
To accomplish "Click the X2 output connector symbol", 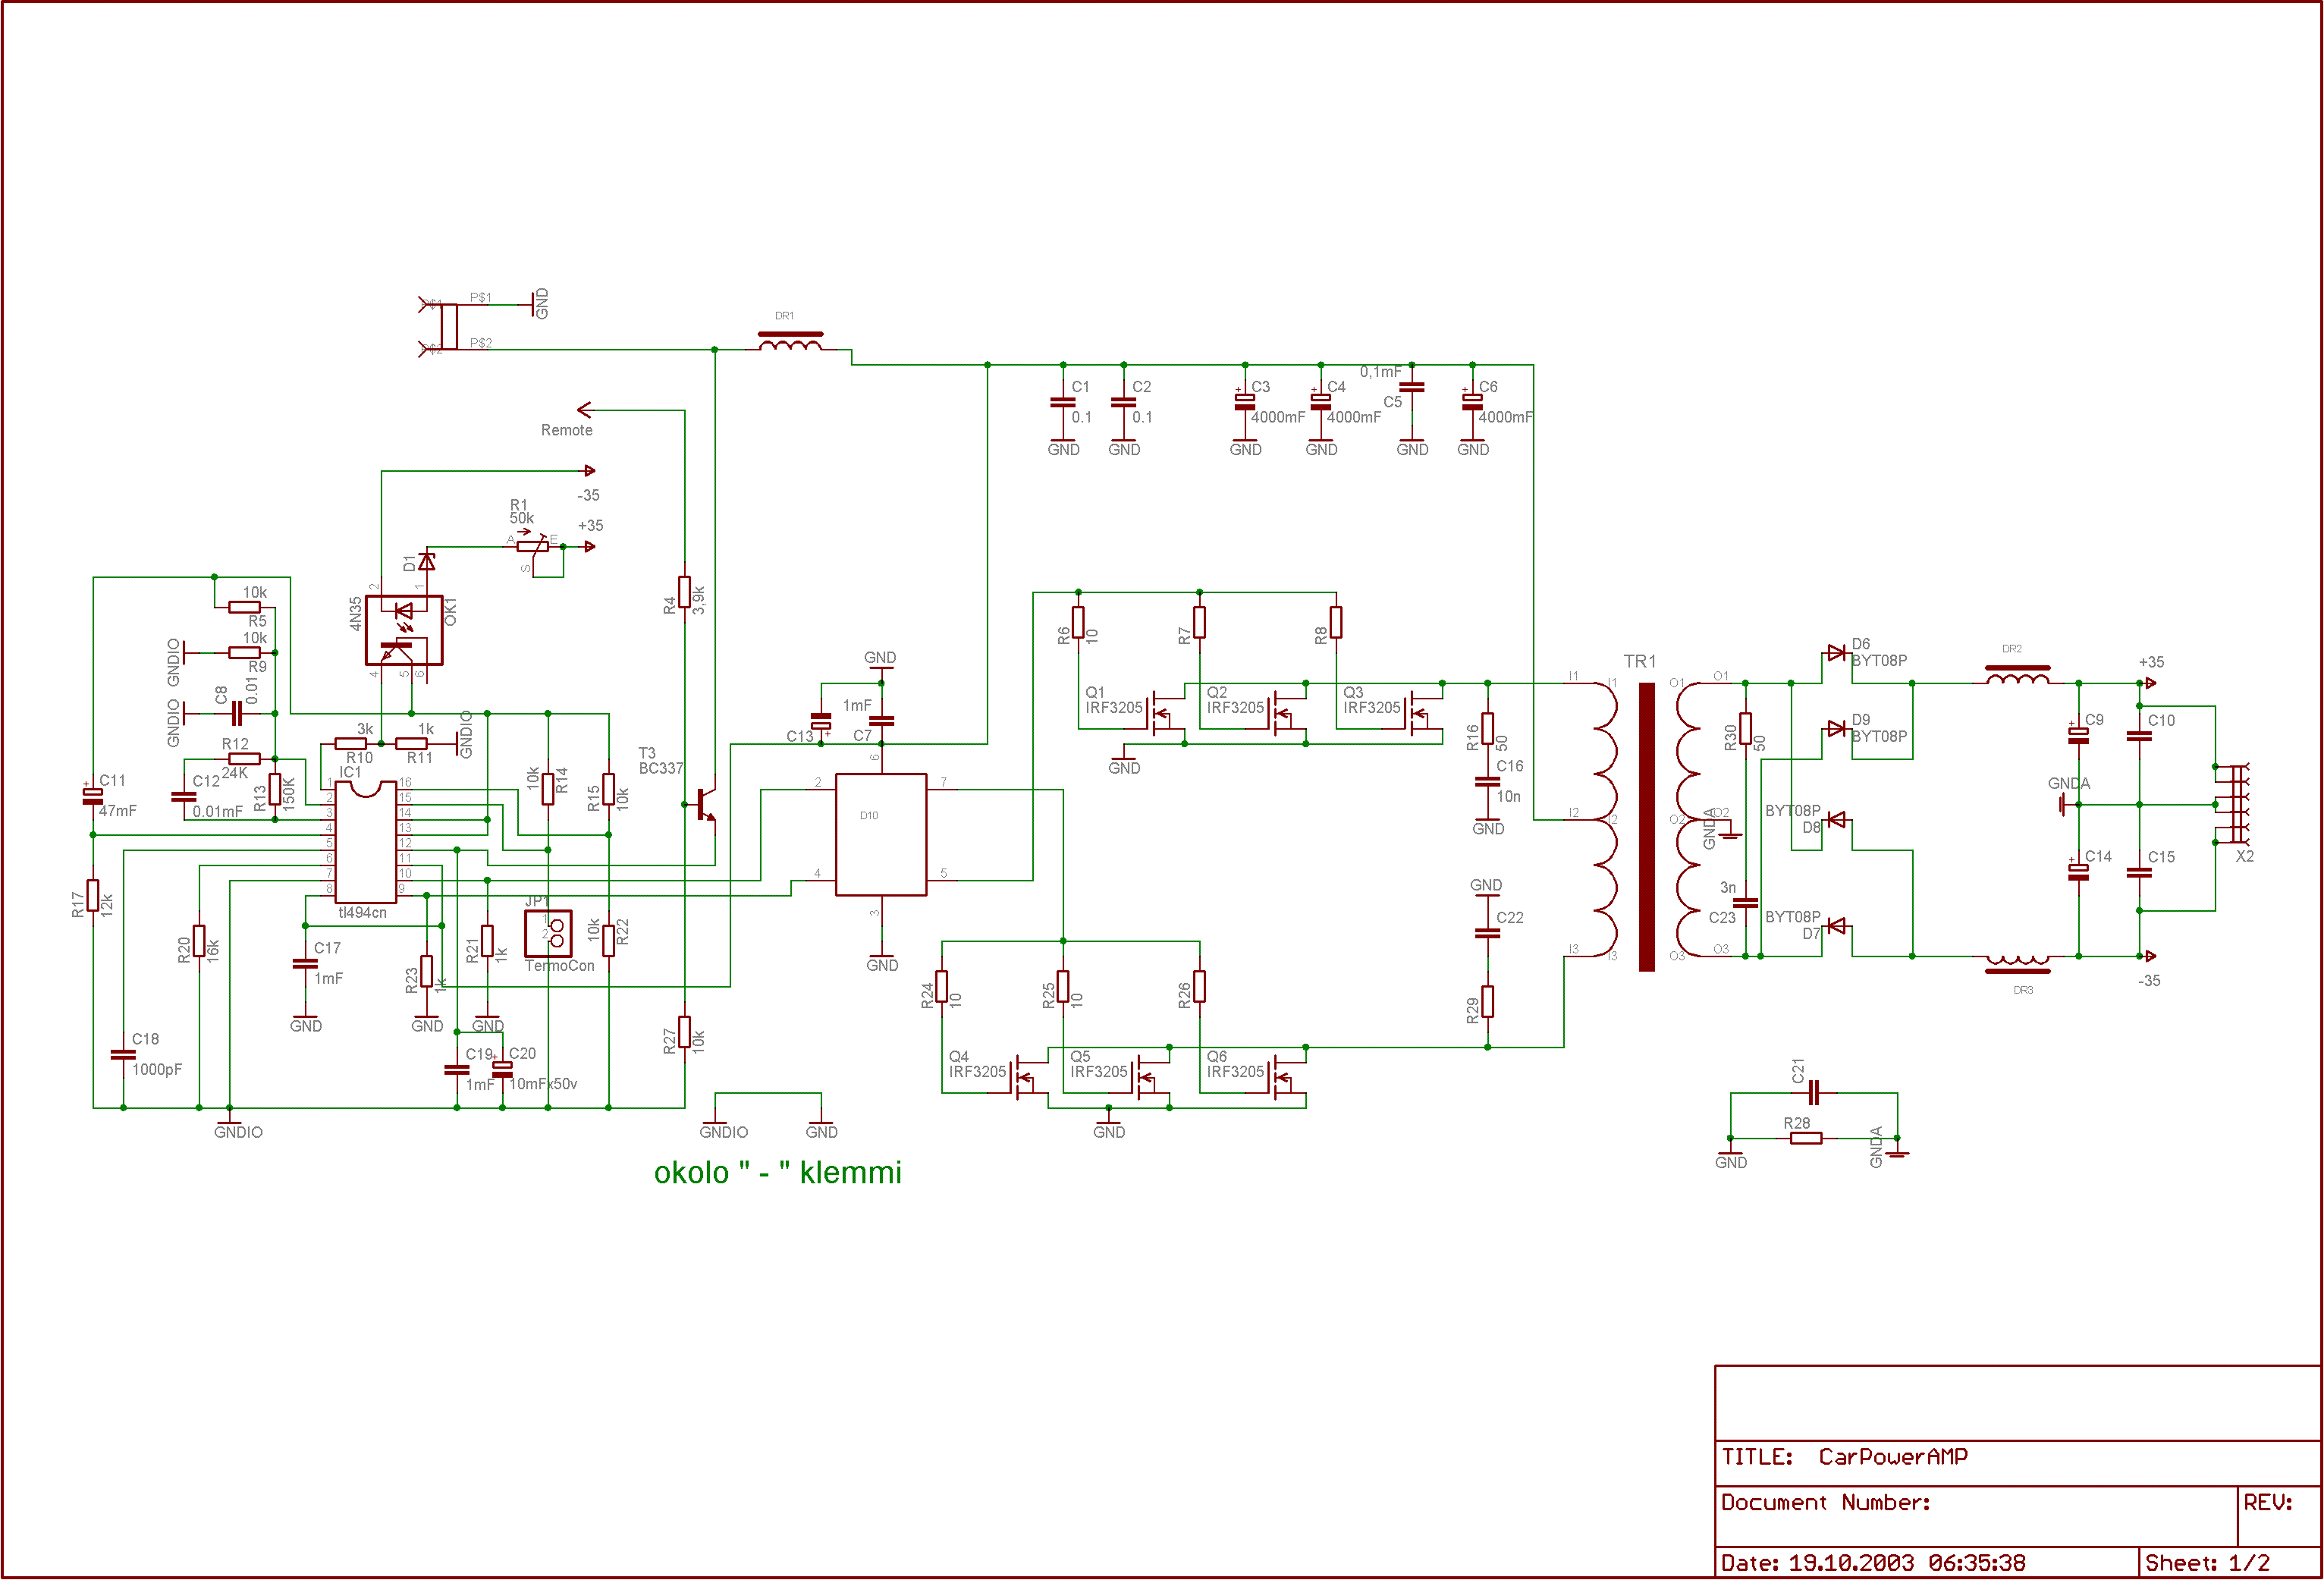I will [x=2237, y=804].
